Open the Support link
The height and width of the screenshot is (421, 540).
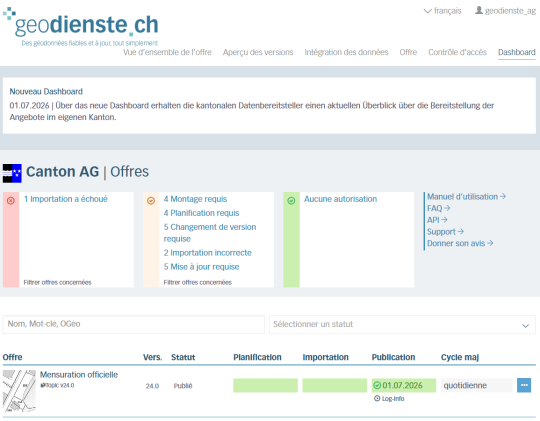(x=445, y=232)
